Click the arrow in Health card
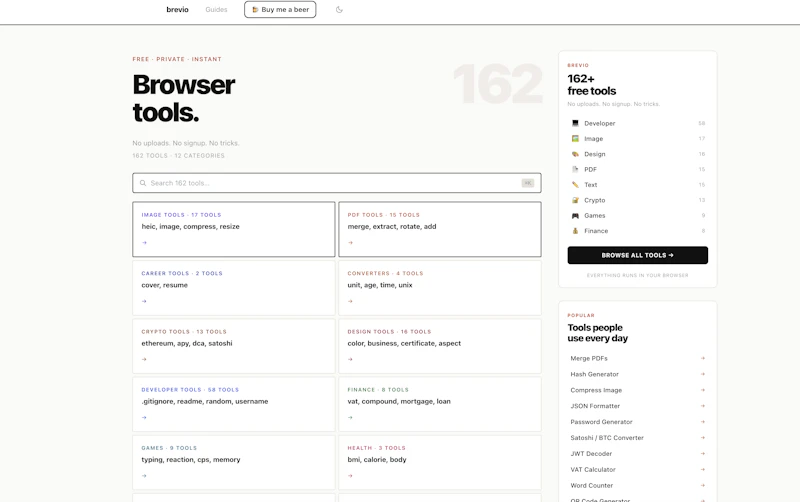The image size is (800, 502). (351, 476)
